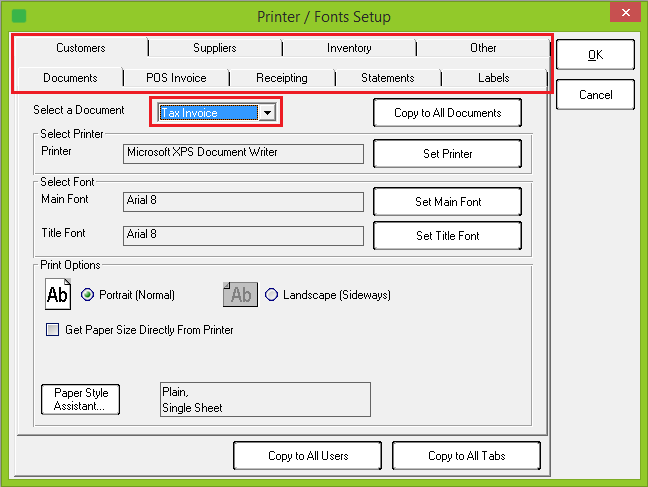
Task: Click the Set Title Font button
Action: coord(448,236)
